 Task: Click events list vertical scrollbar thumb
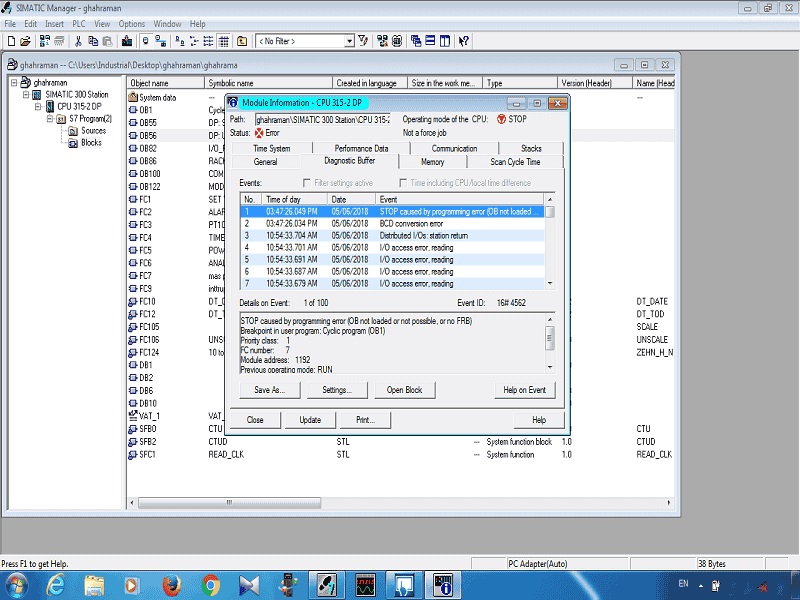coord(549,212)
